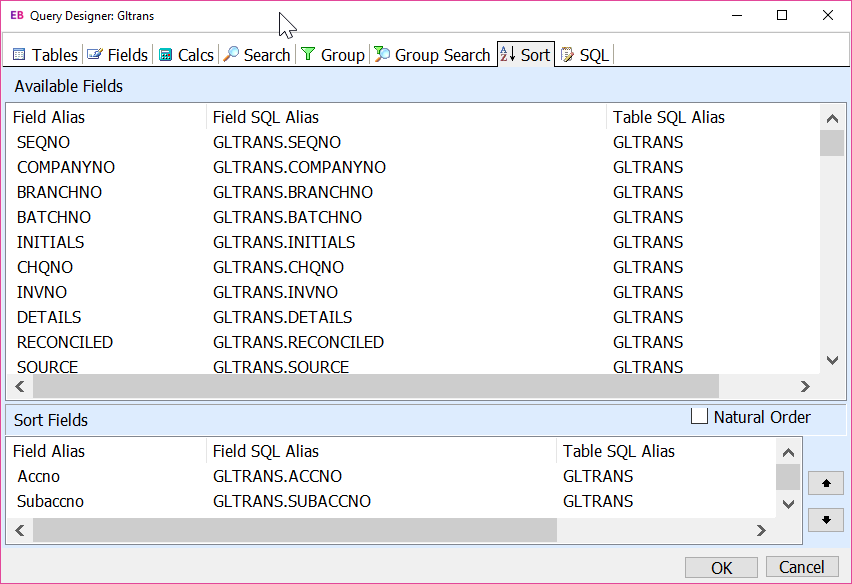Viewport: 852px width, 584px height.
Task: Click the SQL tab icon
Action: [567, 55]
